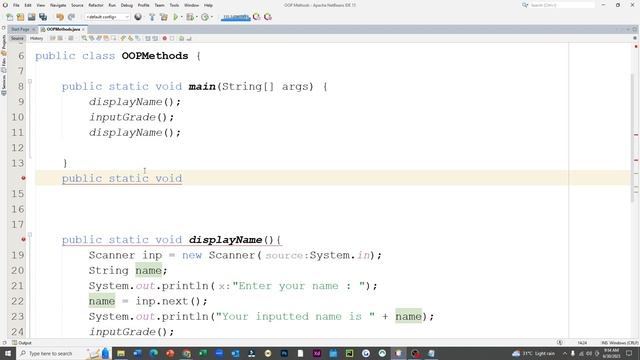Click the Redo arrow icon

click(71, 17)
